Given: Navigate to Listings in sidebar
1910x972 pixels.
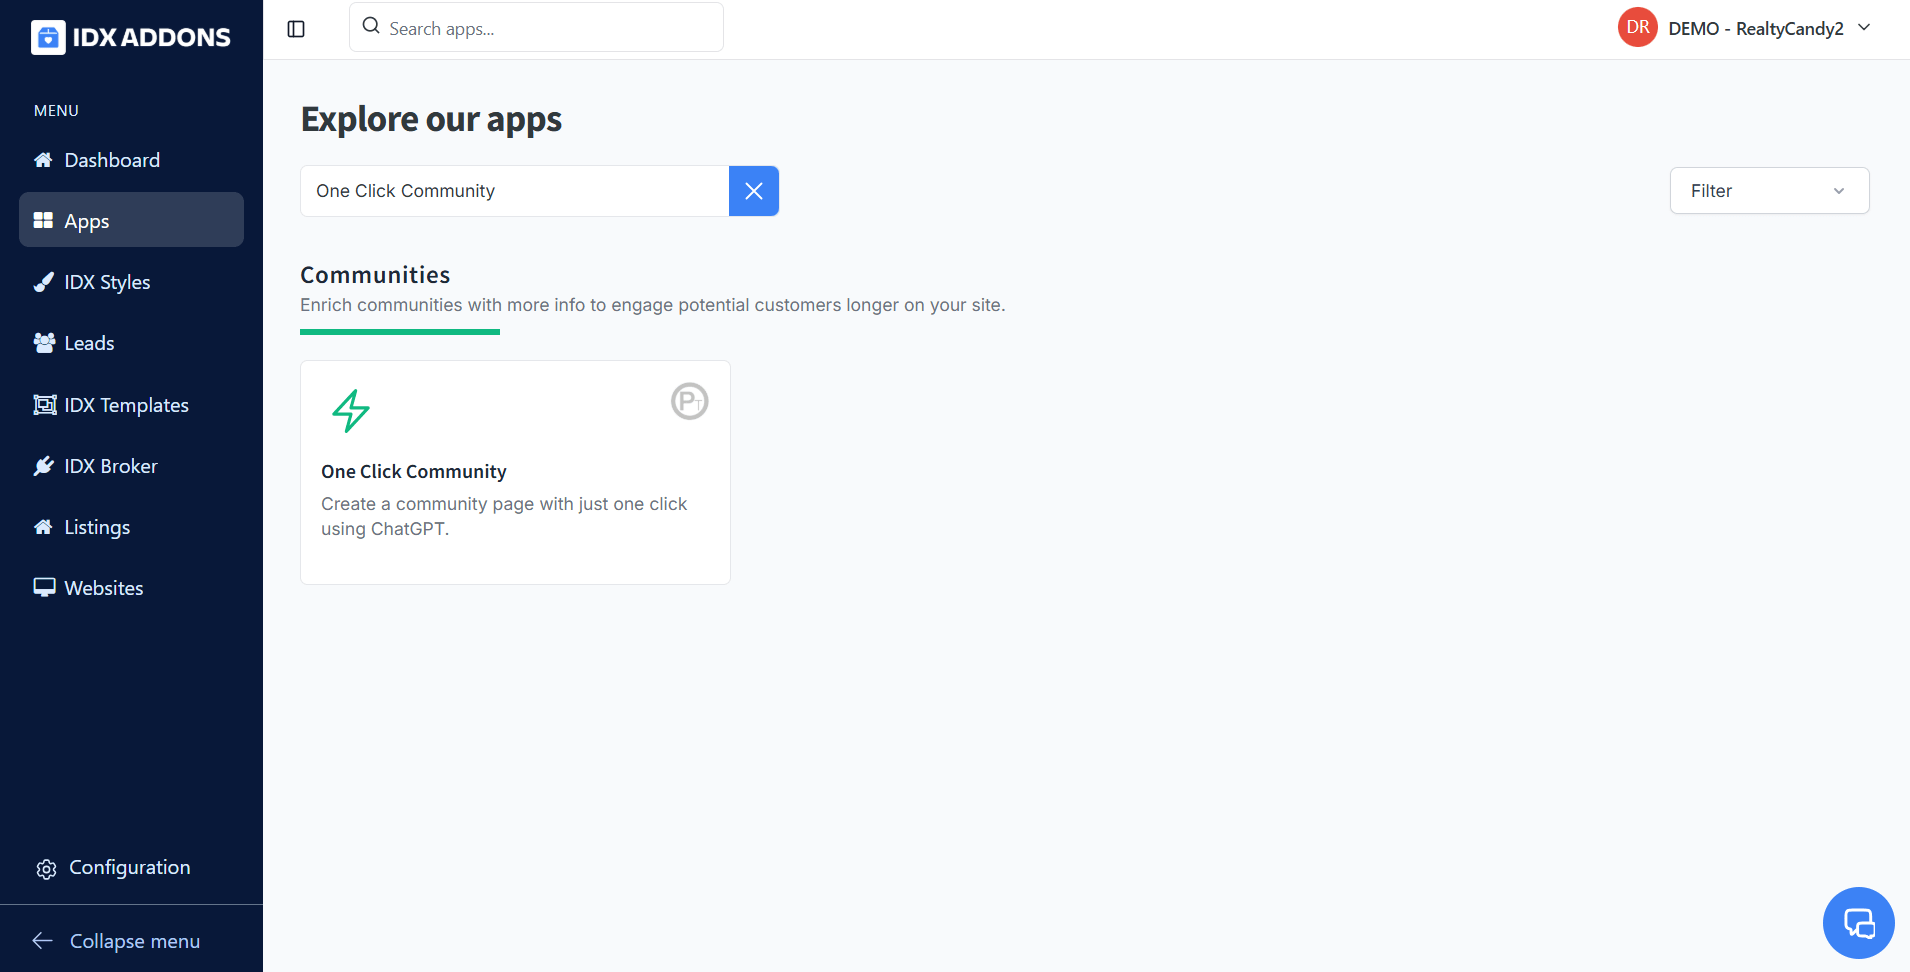Looking at the screenshot, I should (97, 527).
